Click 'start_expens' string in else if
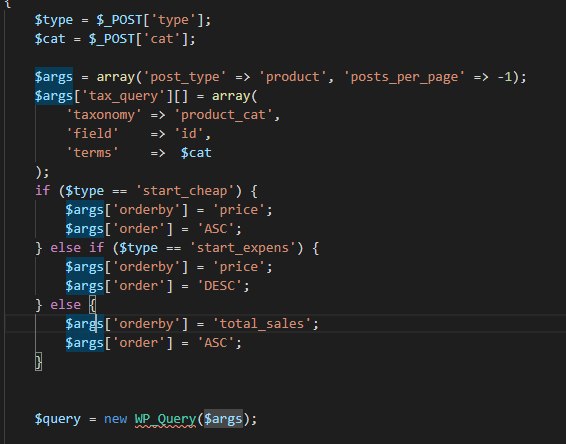Viewport: 566px width, 444px height. pyautogui.click(x=243, y=248)
